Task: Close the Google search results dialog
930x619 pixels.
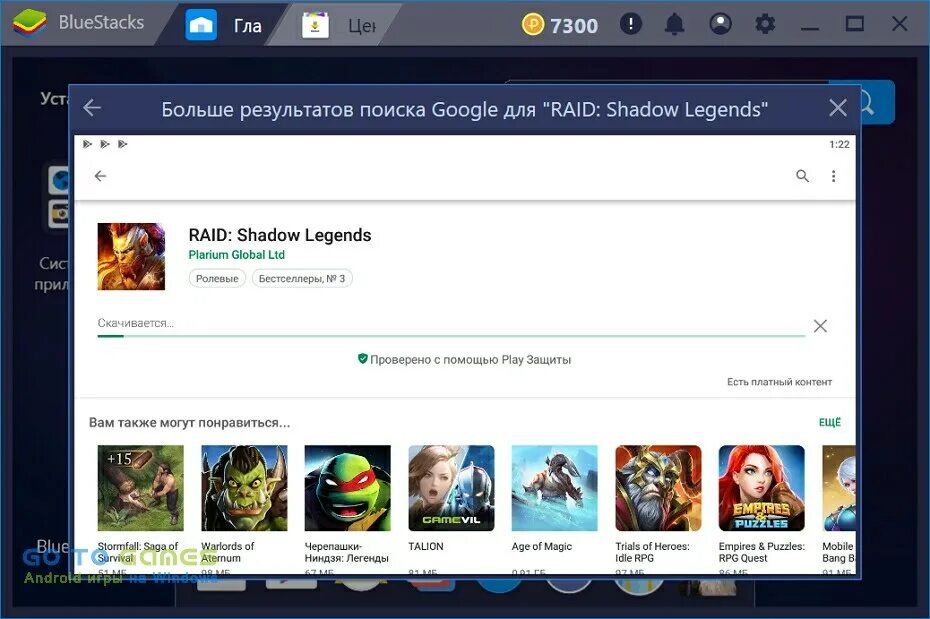Action: click(x=837, y=108)
